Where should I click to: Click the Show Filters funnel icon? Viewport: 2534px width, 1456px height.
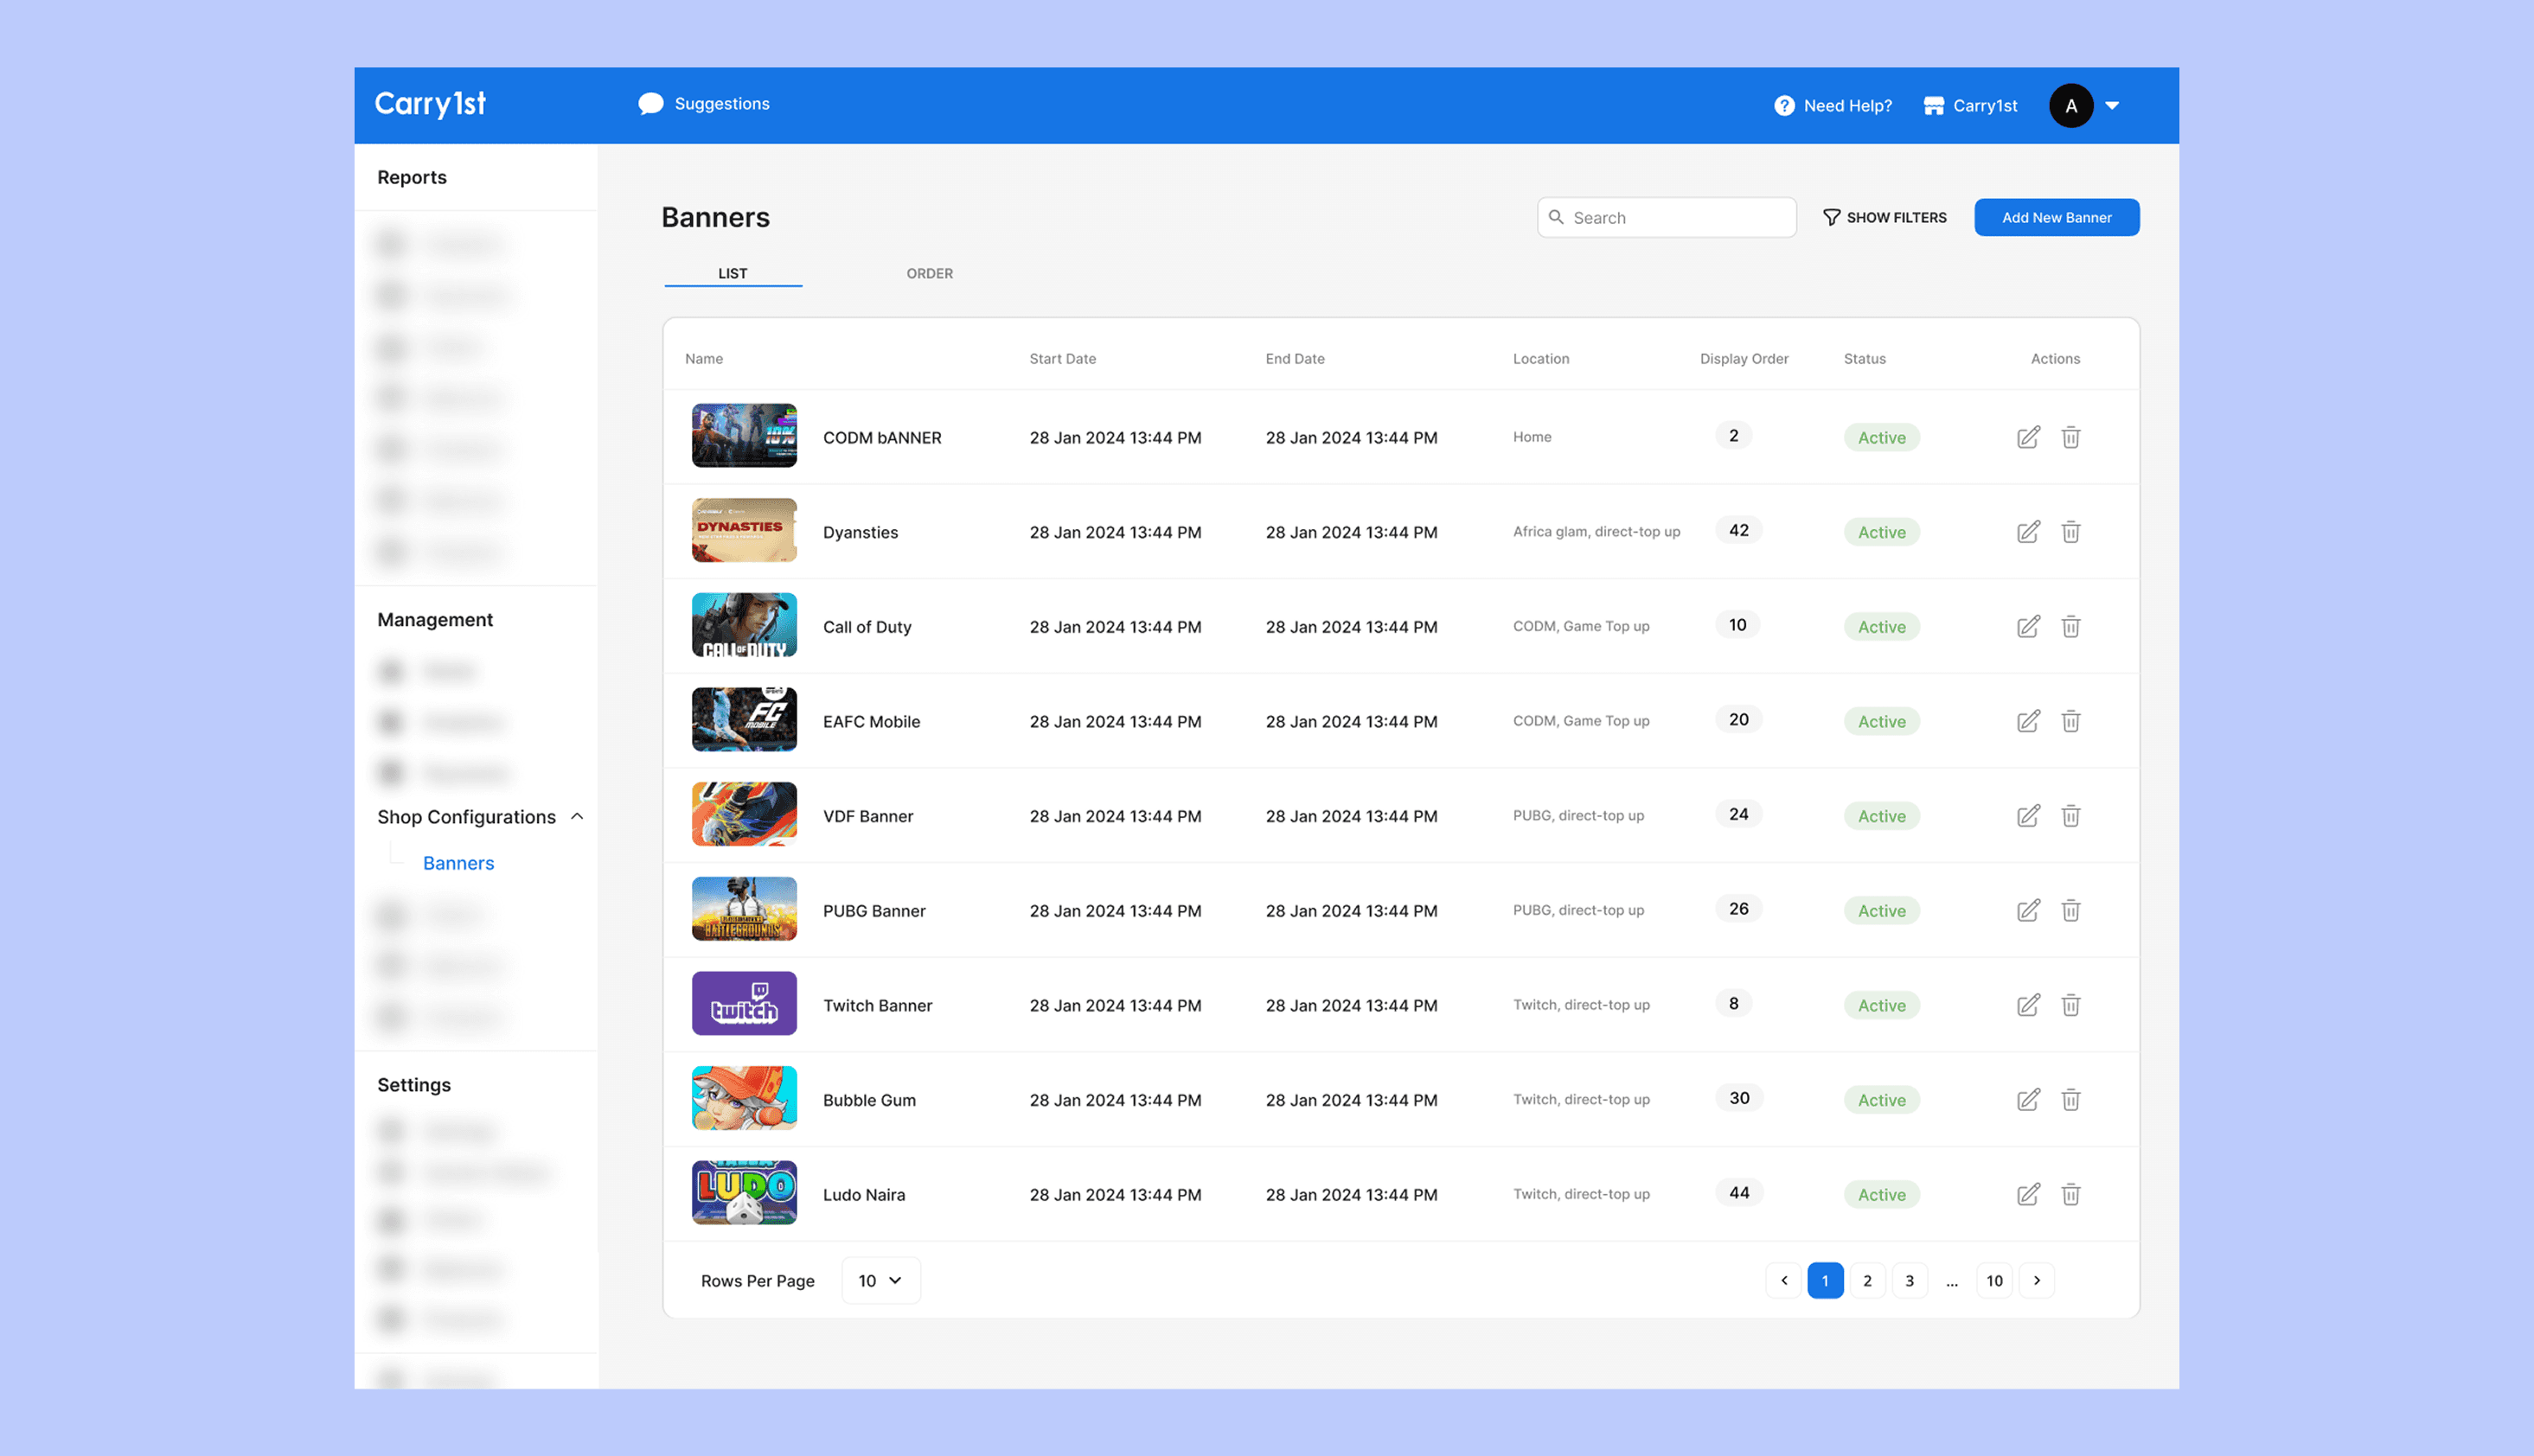(x=1831, y=217)
